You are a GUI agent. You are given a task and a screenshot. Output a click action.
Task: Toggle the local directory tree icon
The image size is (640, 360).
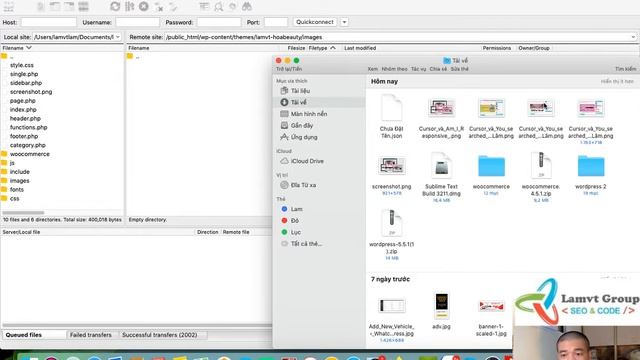55,7
